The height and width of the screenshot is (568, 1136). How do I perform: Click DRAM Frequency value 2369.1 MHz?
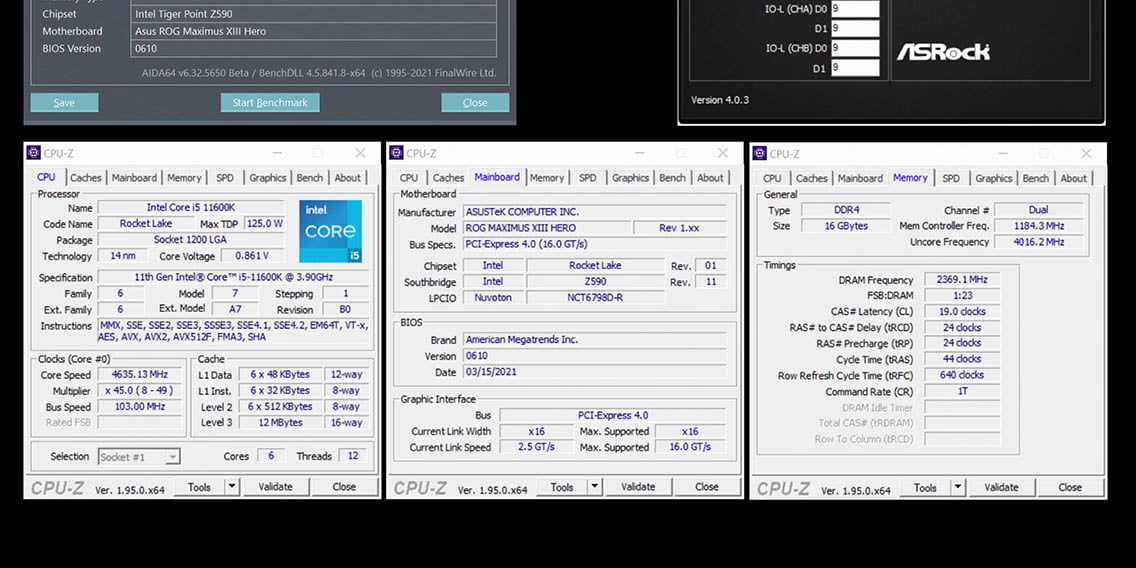[x=962, y=280]
